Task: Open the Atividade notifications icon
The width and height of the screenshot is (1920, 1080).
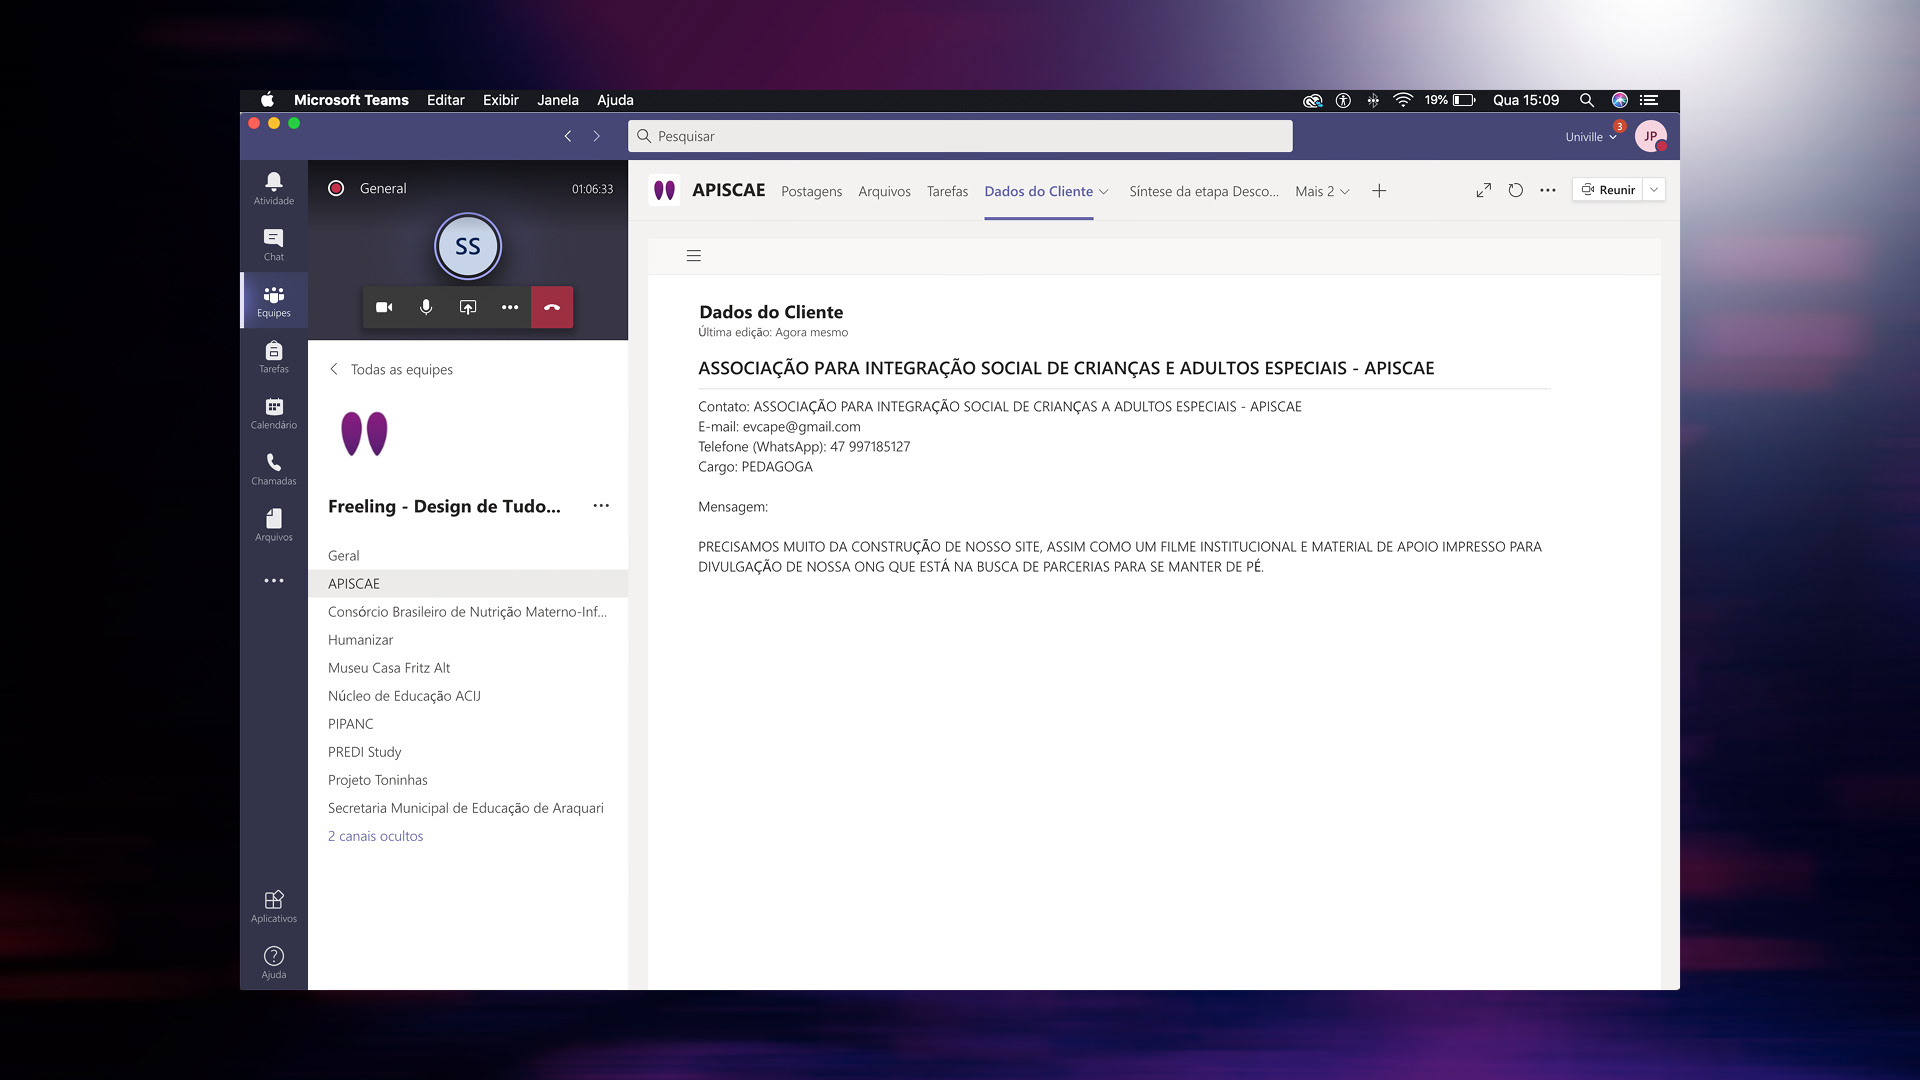Action: [x=273, y=188]
